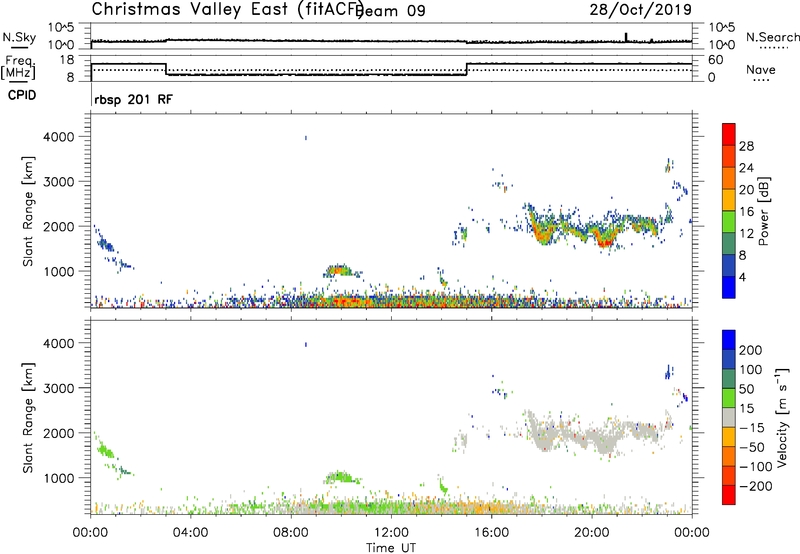Viewport: 800px width, 554px height.
Task: Click the '16' power colorbar tick
Action: (746, 212)
